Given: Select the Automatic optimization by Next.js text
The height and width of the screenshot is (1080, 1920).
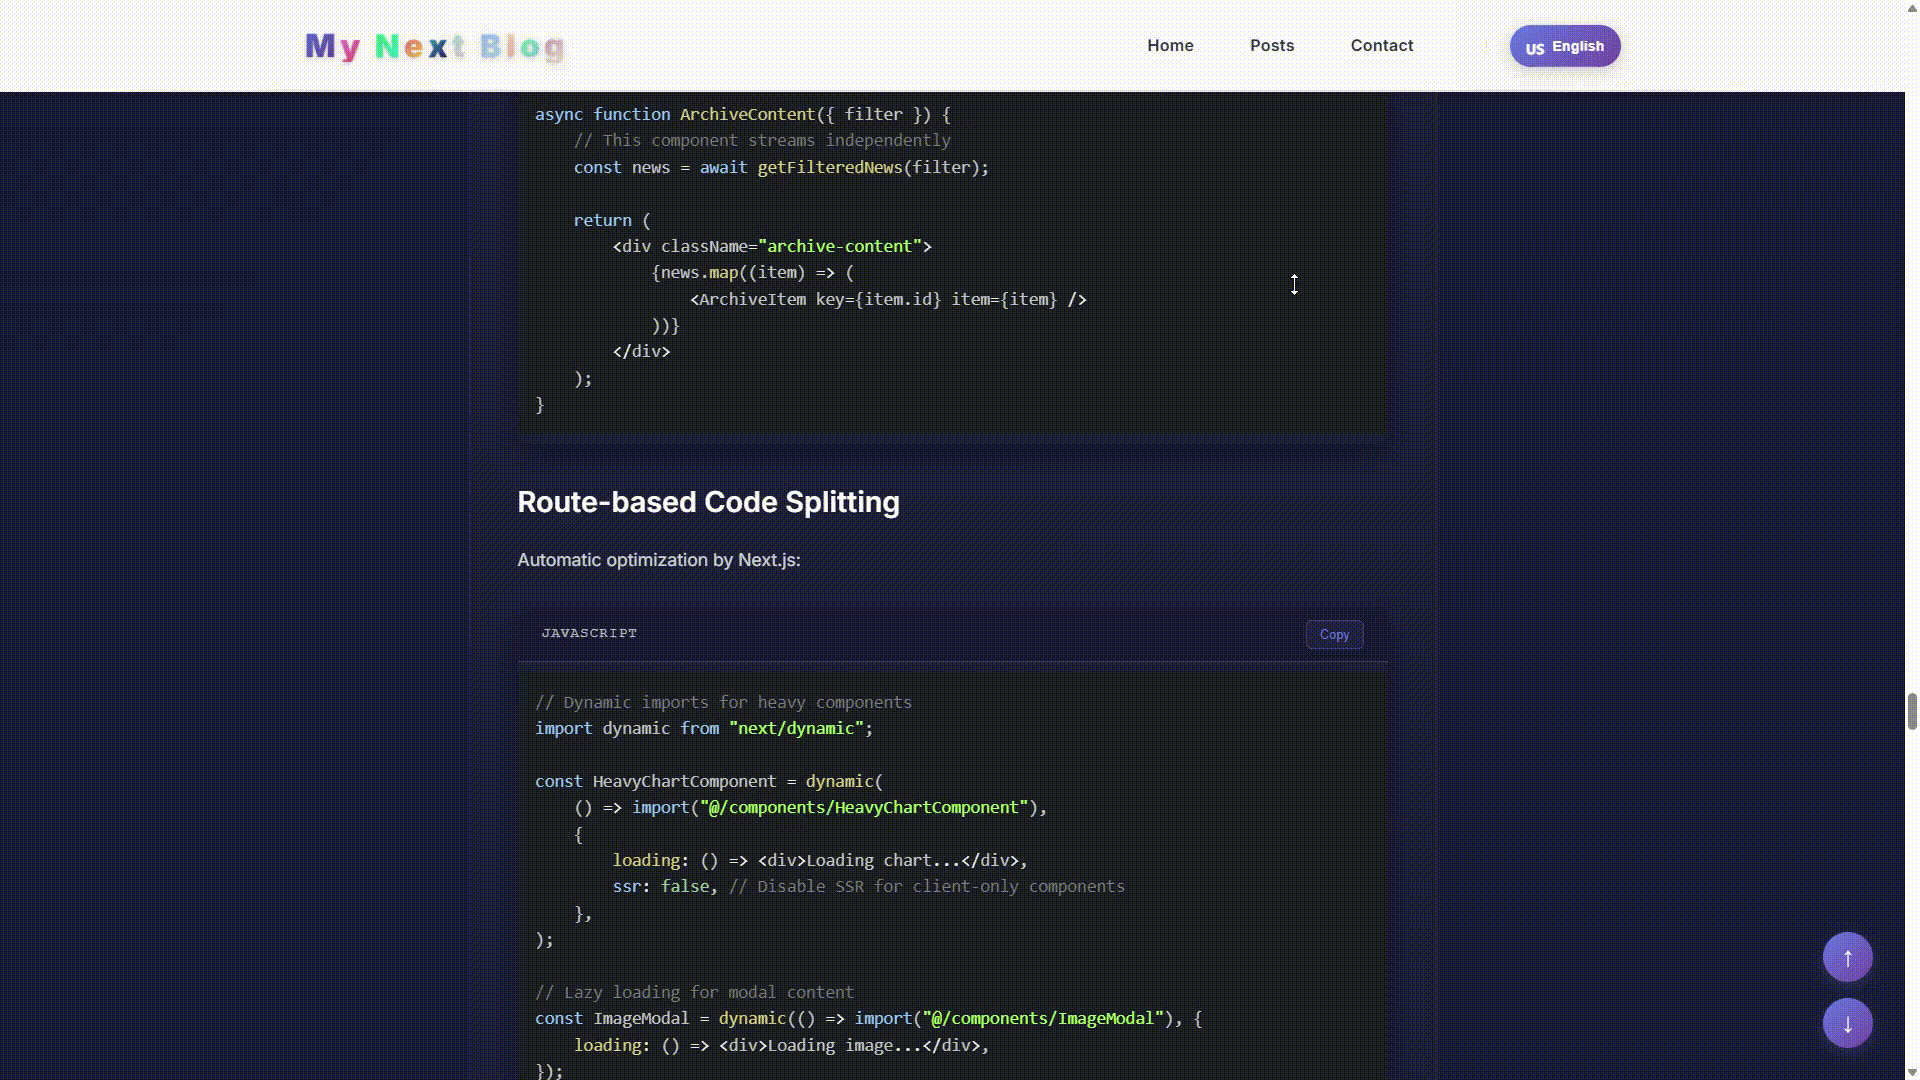Looking at the screenshot, I should pyautogui.click(x=658, y=560).
